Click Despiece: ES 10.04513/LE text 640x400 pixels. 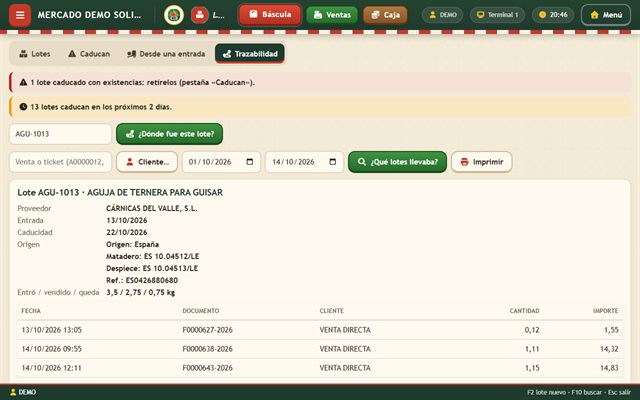pyautogui.click(x=152, y=268)
